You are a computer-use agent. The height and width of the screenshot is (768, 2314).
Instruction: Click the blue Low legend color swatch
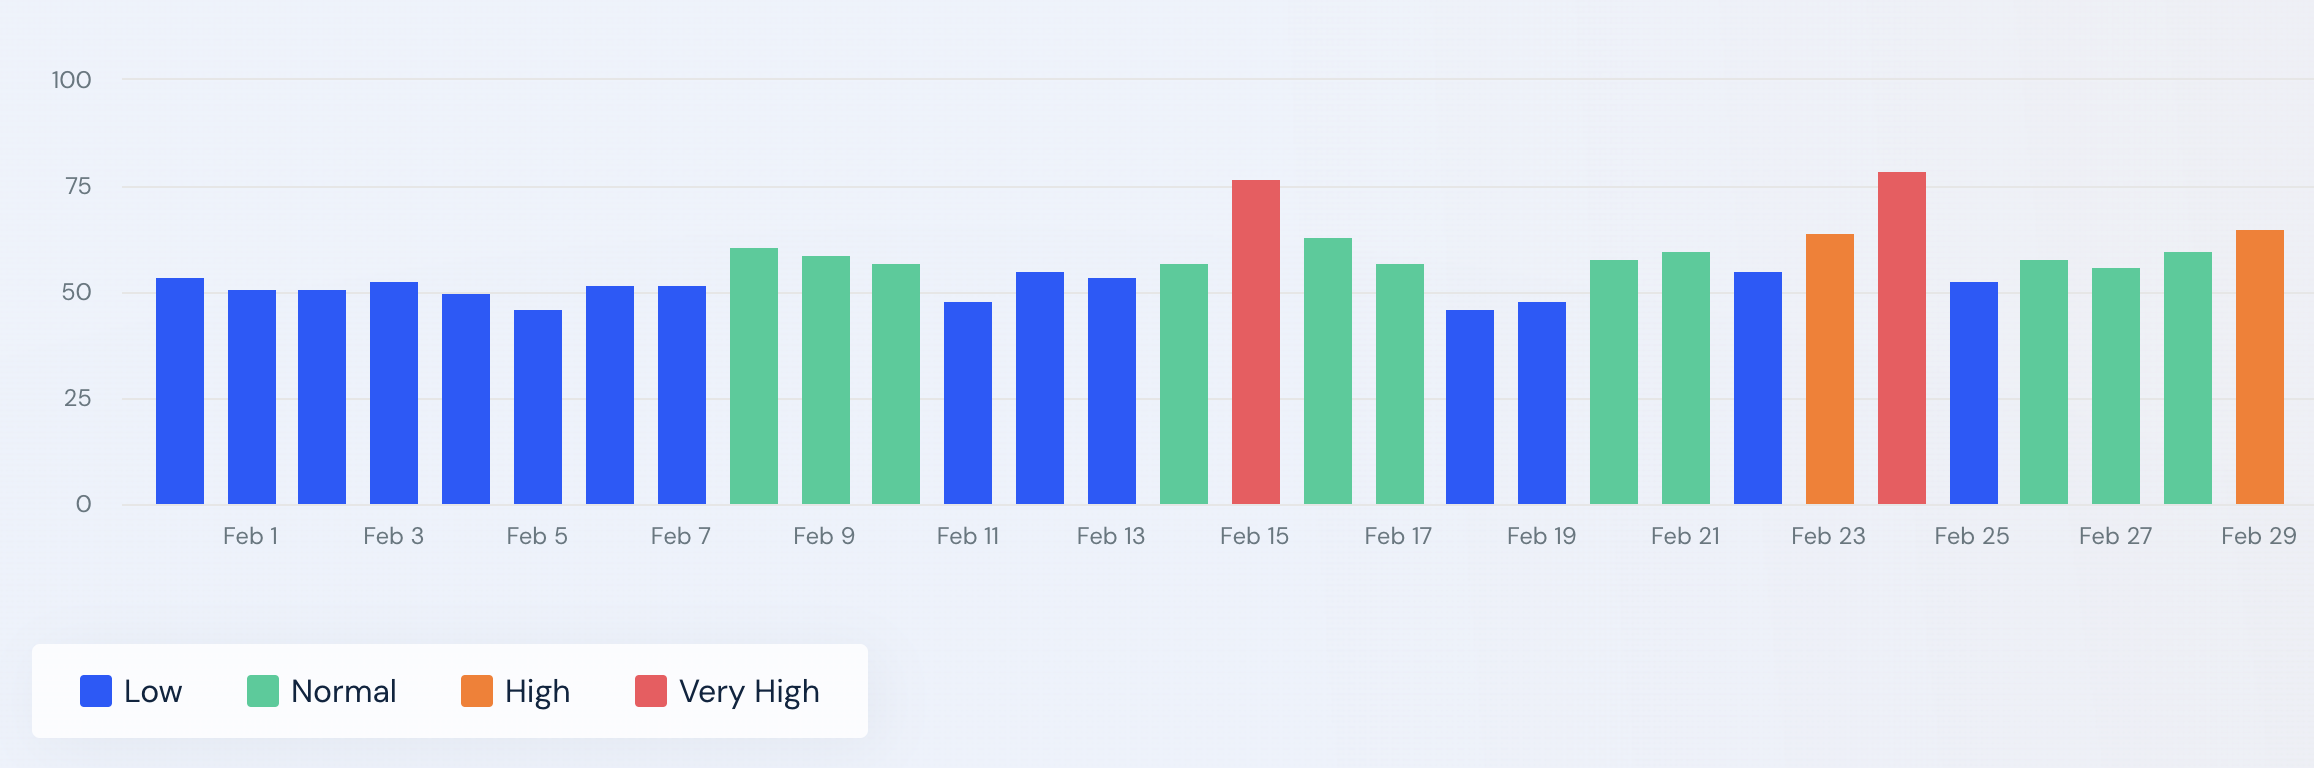click(96, 691)
